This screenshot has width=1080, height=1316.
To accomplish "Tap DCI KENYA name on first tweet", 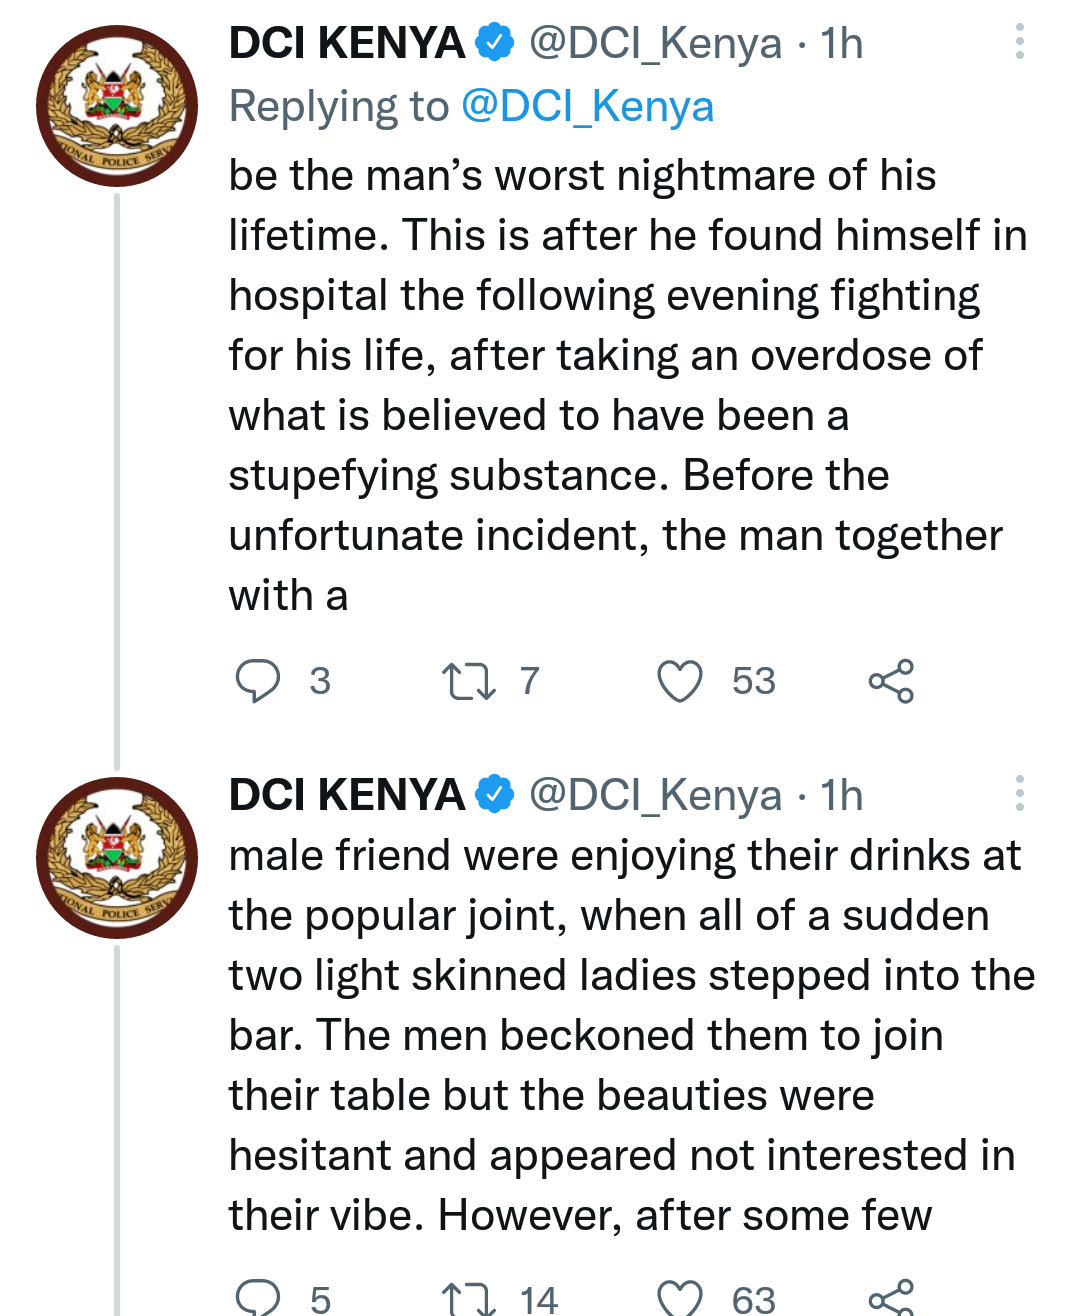I will tap(346, 43).
